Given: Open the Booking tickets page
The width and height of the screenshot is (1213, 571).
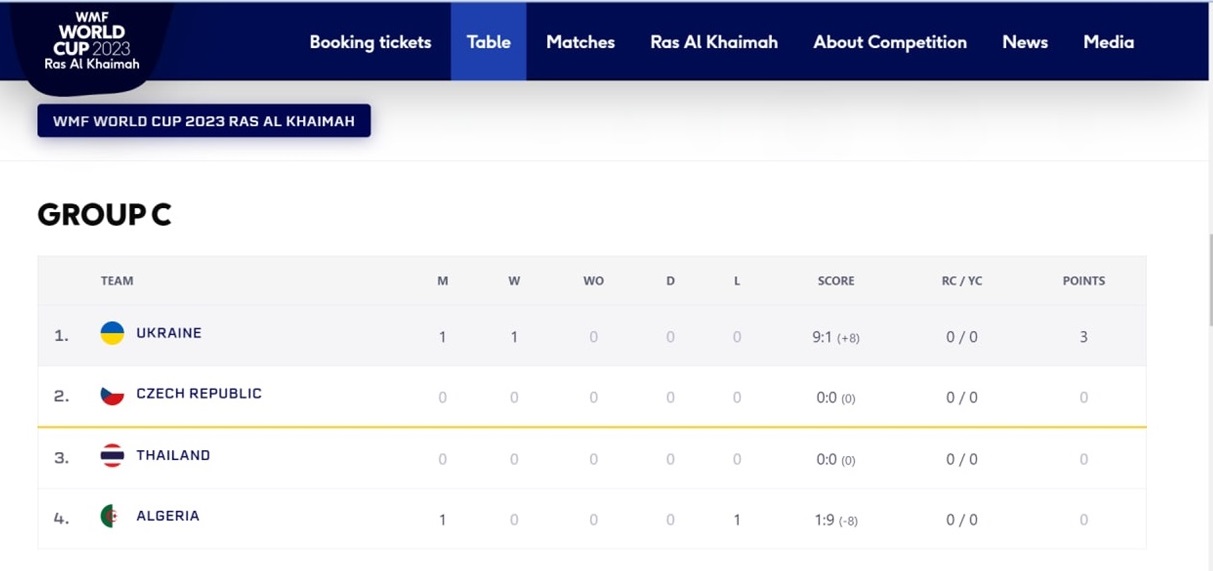Looking at the screenshot, I should 370,42.
